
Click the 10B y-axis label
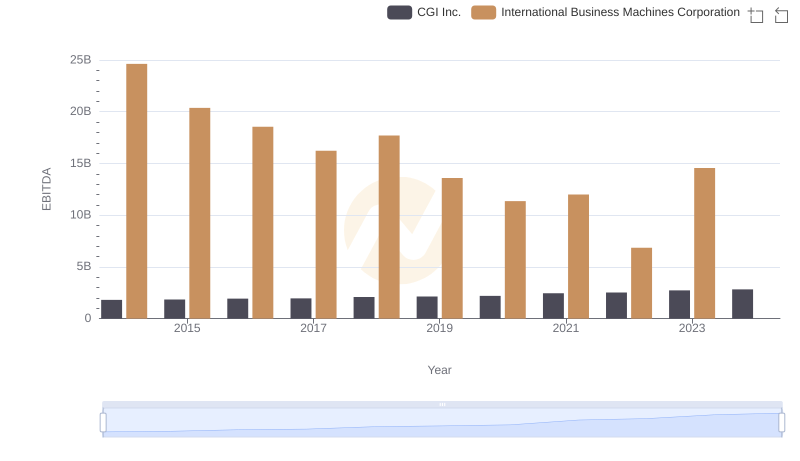click(81, 215)
